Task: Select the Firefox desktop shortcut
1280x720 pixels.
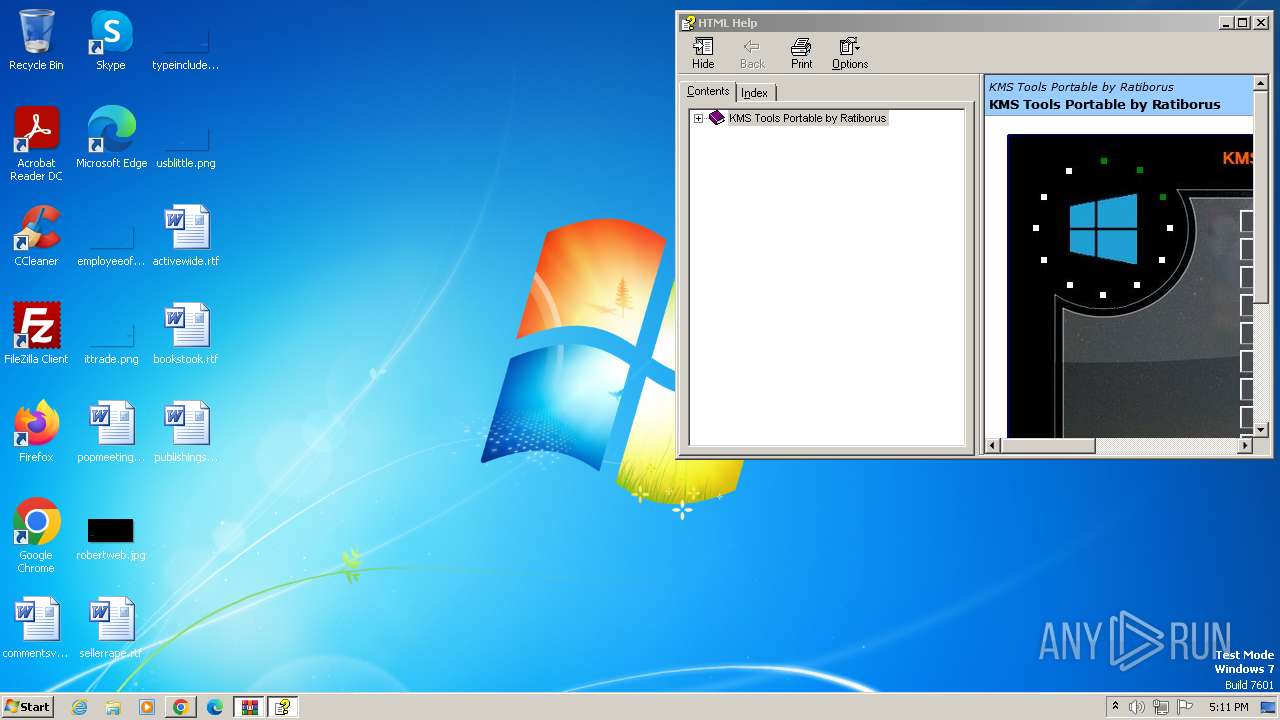Action: pyautogui.click(x=36, y=432)
